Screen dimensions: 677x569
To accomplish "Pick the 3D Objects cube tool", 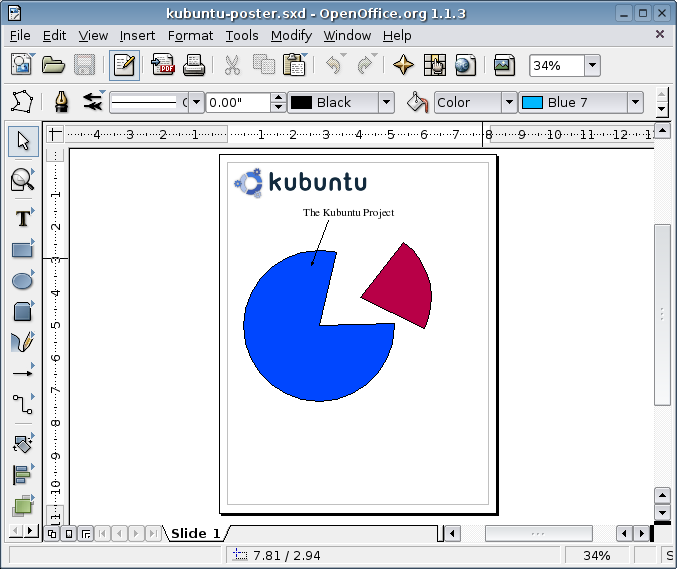I will click(22, 312).
